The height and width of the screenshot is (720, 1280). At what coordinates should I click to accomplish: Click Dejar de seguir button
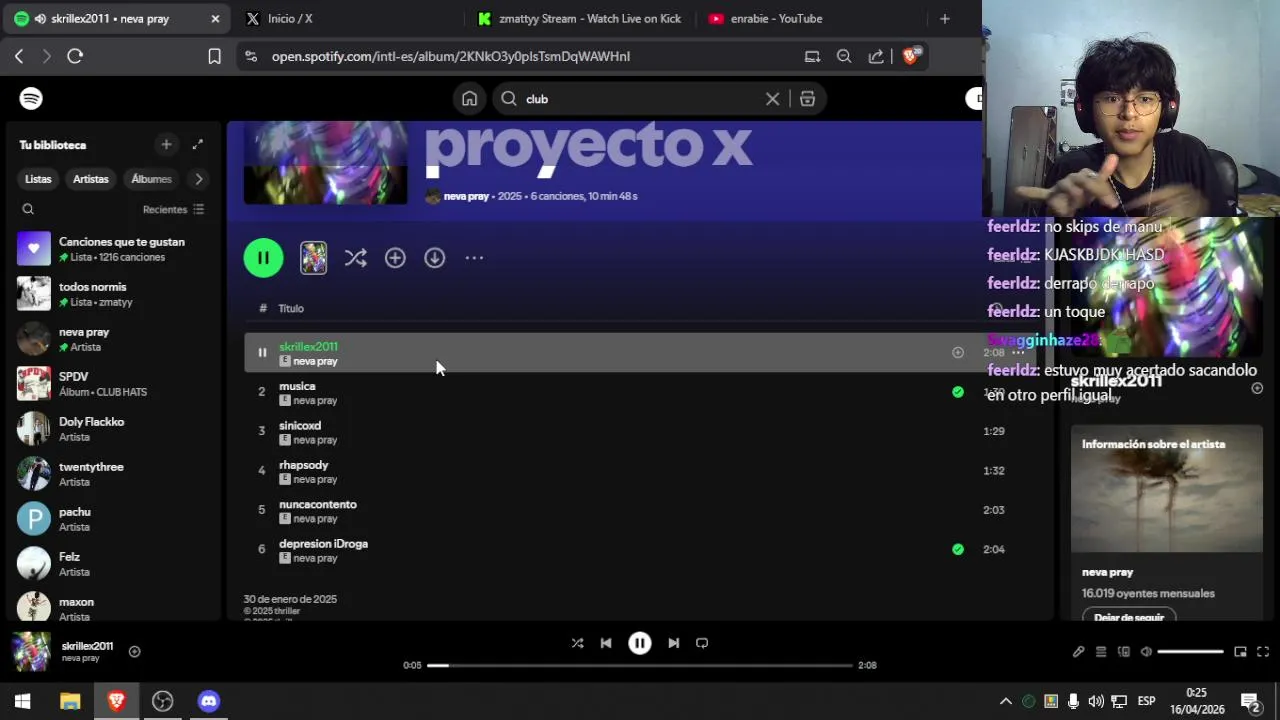[x=1129, y=617]
